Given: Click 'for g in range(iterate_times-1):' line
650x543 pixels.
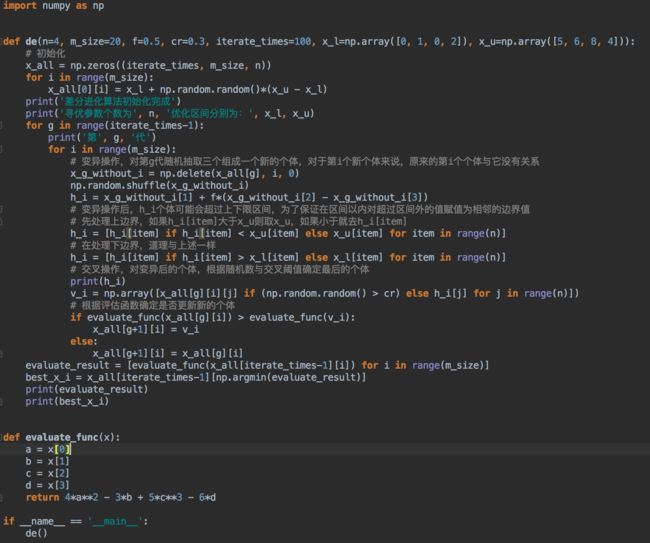Looking at the screenshot, I should [115, 126].
